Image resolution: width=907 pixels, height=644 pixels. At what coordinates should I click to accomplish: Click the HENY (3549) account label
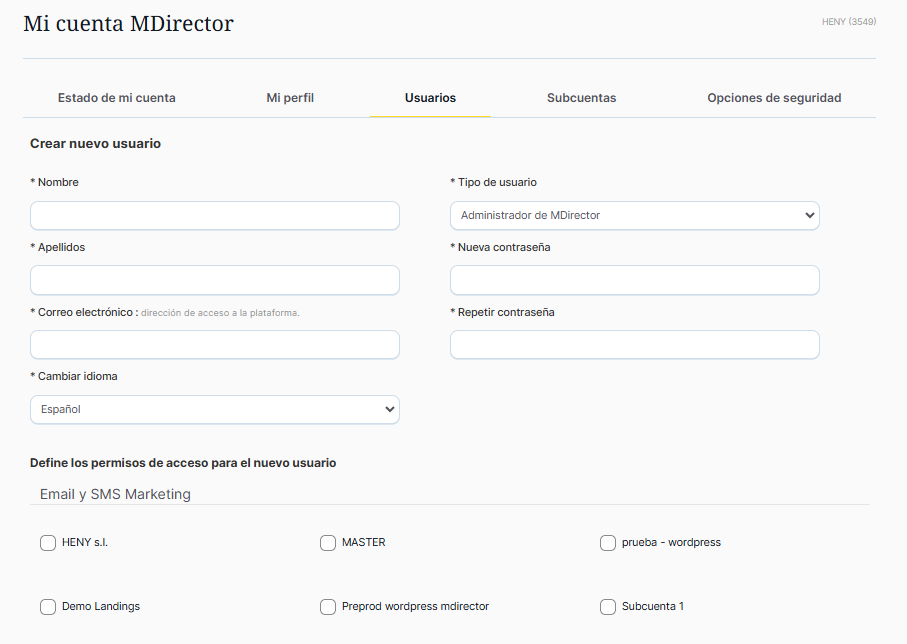pyautogui.click(x=848, y=21)
